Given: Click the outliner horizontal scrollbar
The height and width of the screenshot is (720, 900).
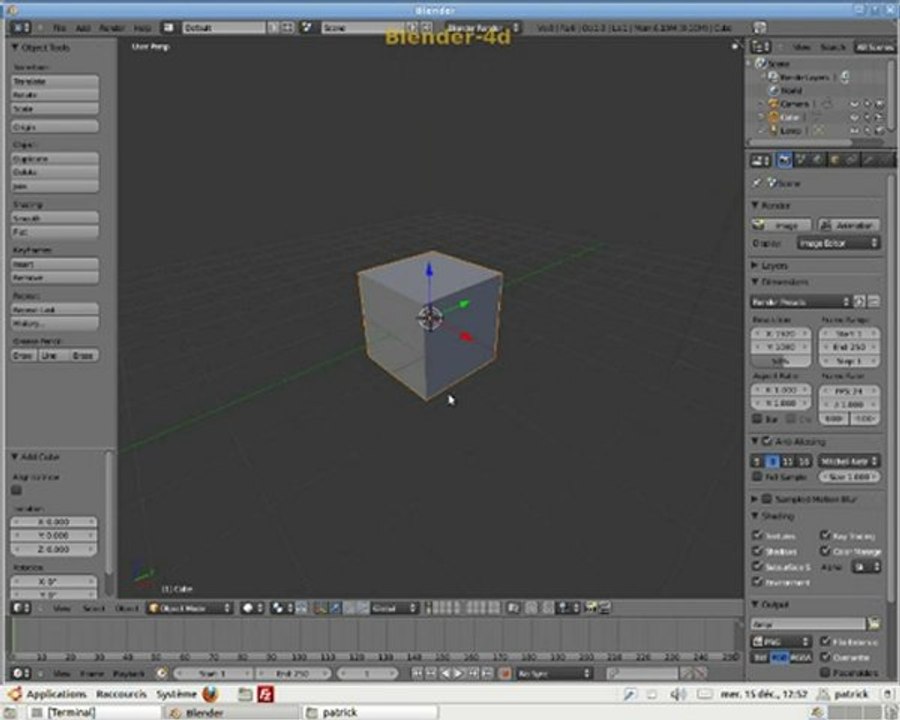Looking at the screenshot, I should tap(801, 141).
